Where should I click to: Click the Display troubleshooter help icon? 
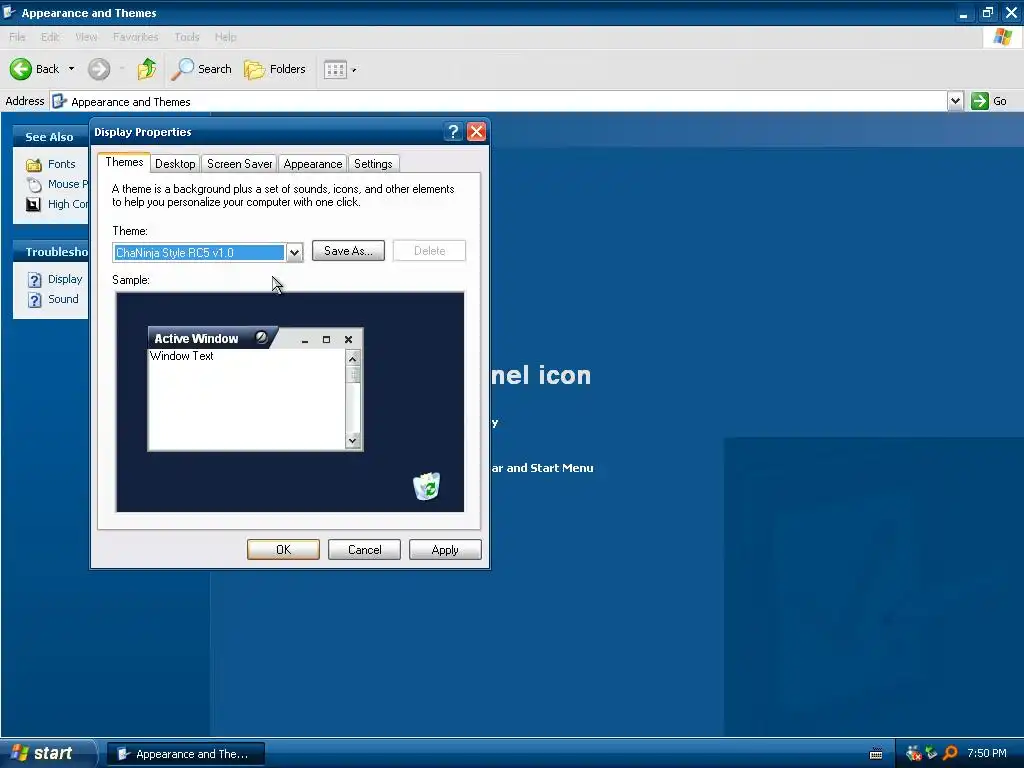click(x=35, y=280)
